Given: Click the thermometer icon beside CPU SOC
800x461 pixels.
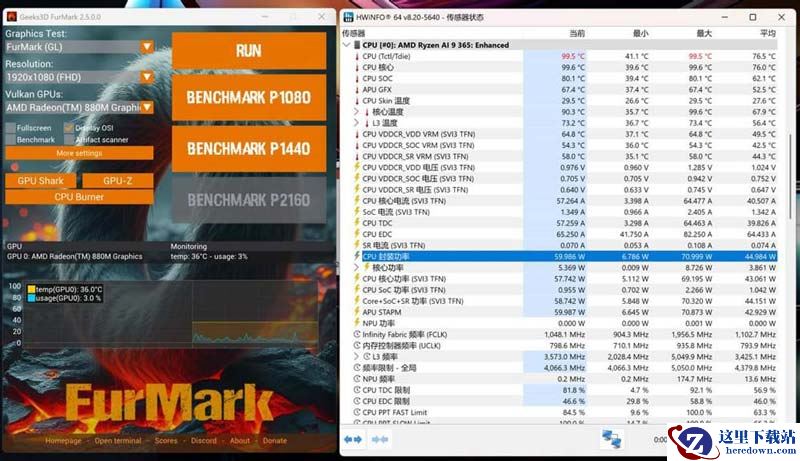Looking at the screenshot, I should pos(357,79).
